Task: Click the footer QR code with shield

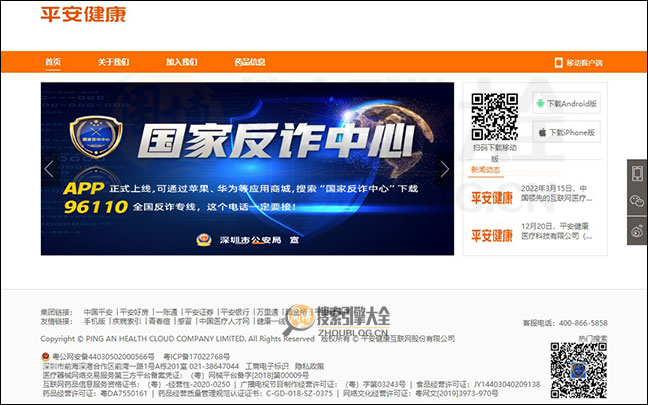Action: point(579,371)
